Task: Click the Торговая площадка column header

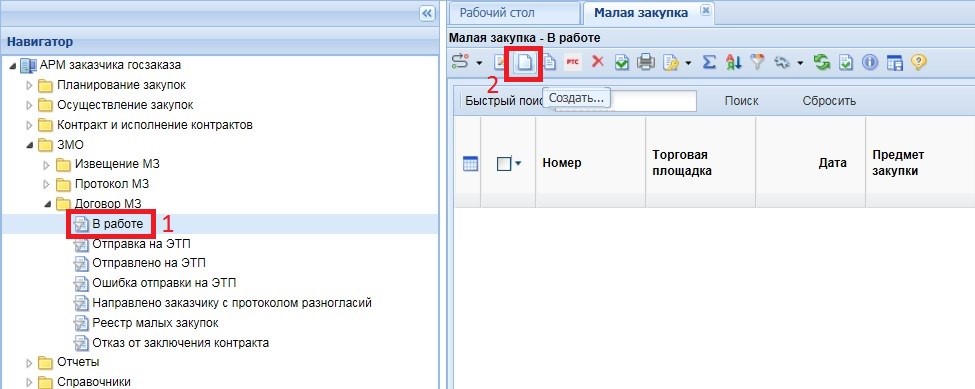Action: pyautogui.click(x=682, y=163)
